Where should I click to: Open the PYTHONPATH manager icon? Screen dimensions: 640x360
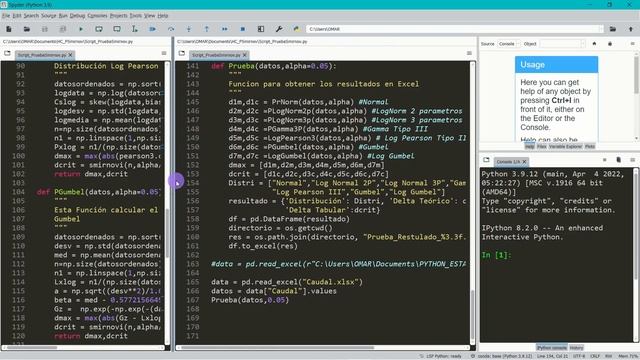coord(297,29)
